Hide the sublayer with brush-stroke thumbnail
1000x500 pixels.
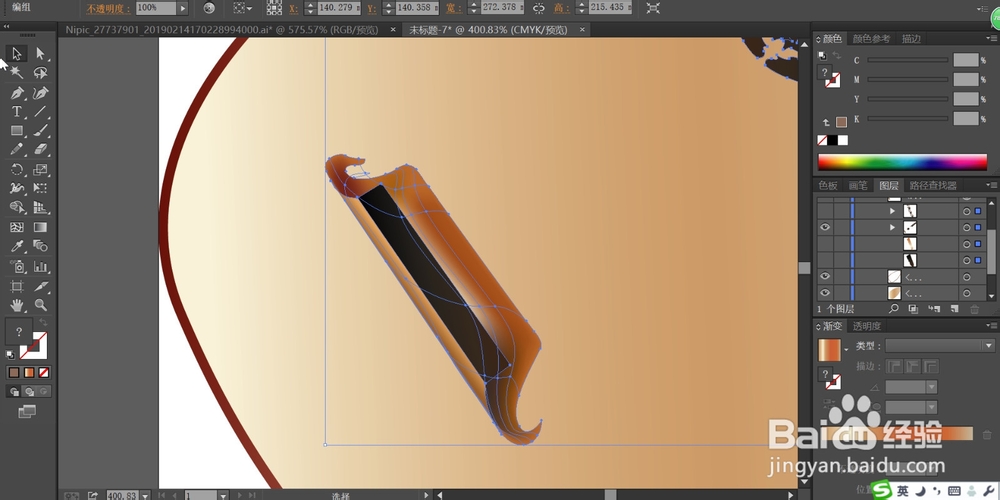pos(825,227)
